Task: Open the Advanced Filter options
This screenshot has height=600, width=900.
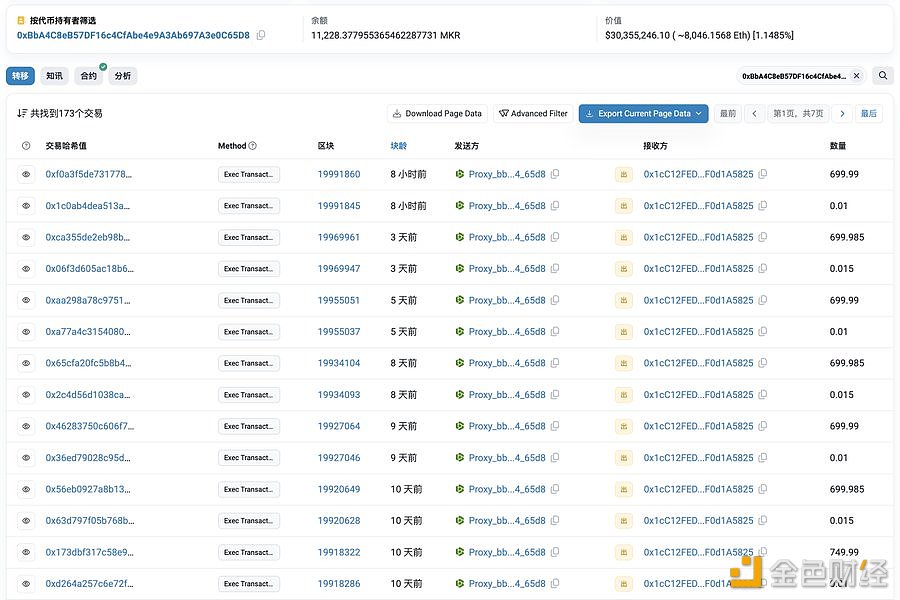Action: (x=533, y=114)
